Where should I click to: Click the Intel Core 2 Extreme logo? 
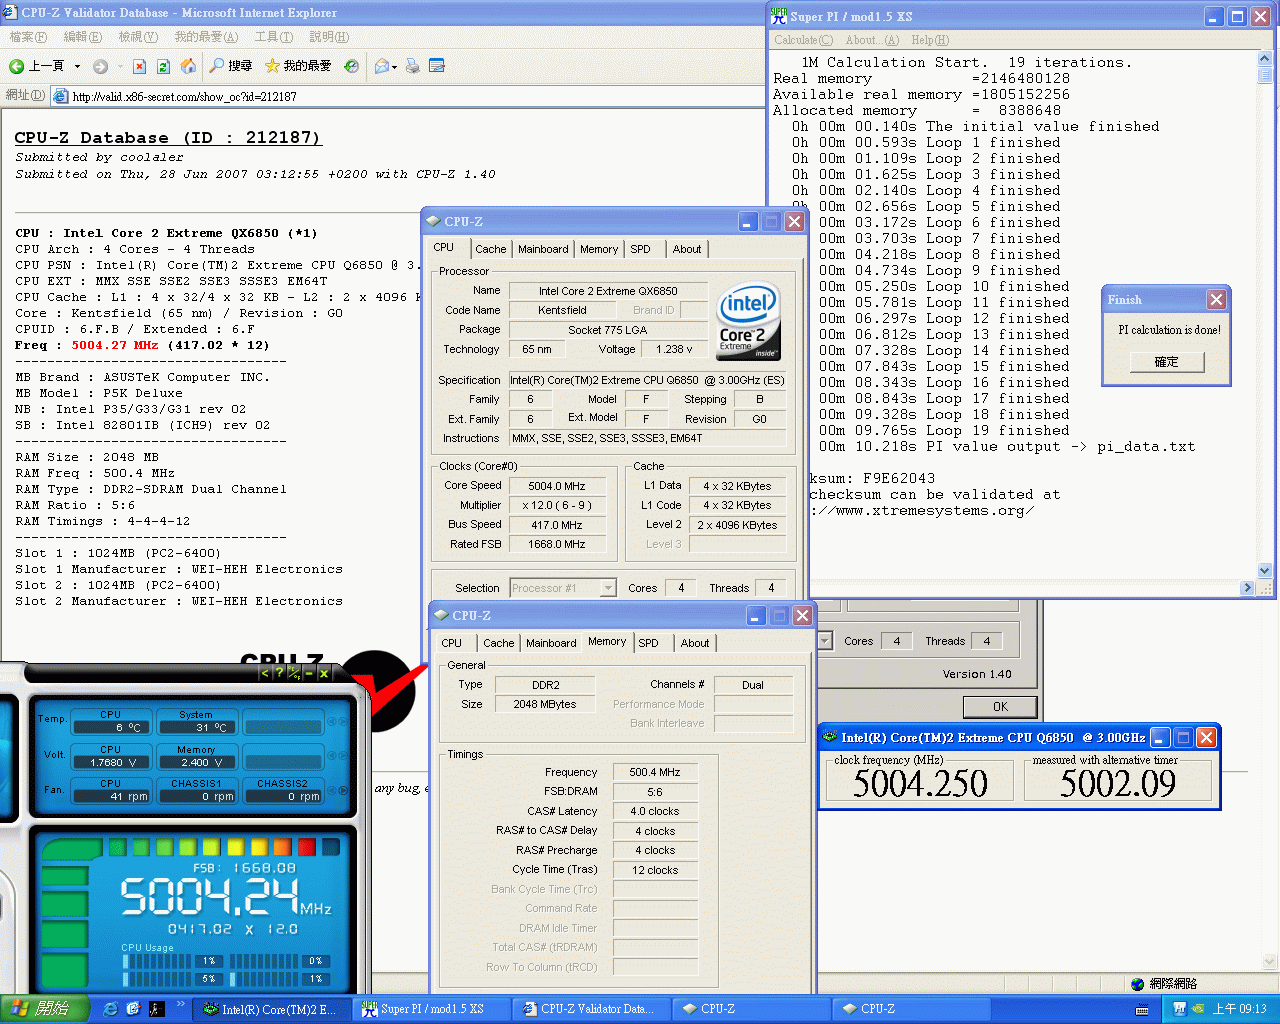point(749,322)
